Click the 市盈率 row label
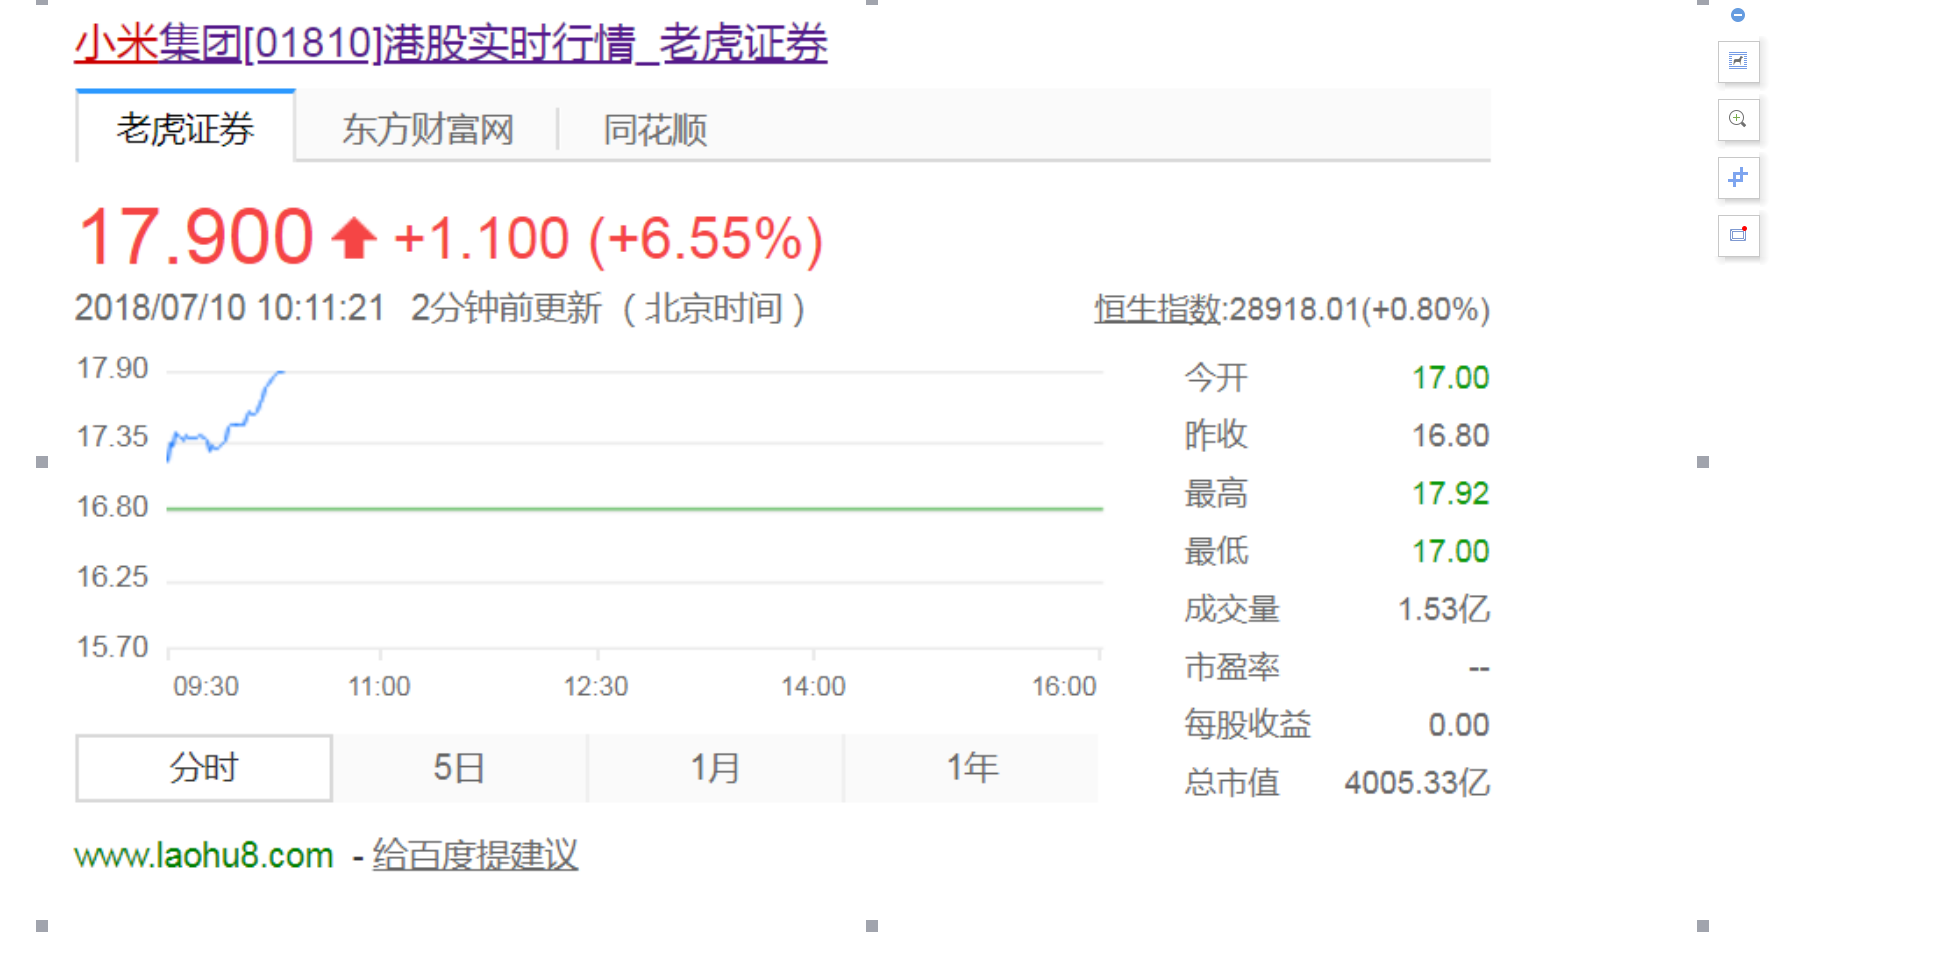Screen dimensions: 1947x967 (1232, 666)
